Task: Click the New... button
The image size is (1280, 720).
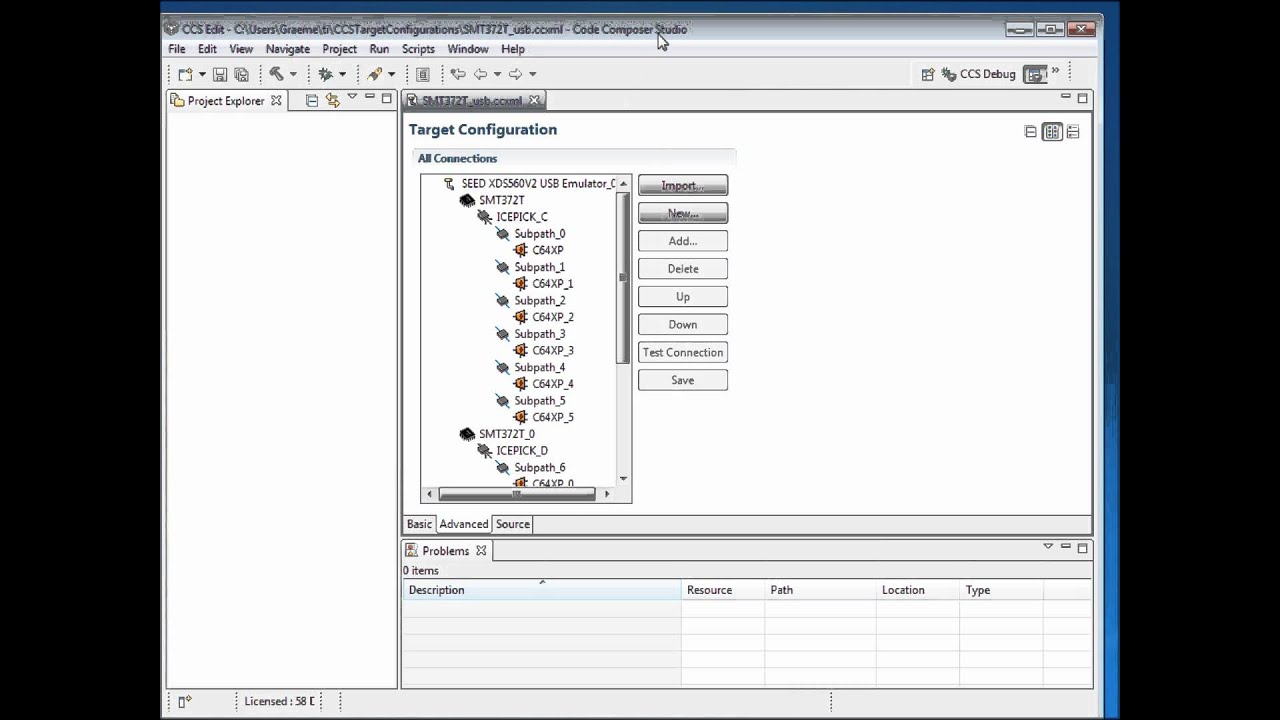Action: click(x=683, y=213)
